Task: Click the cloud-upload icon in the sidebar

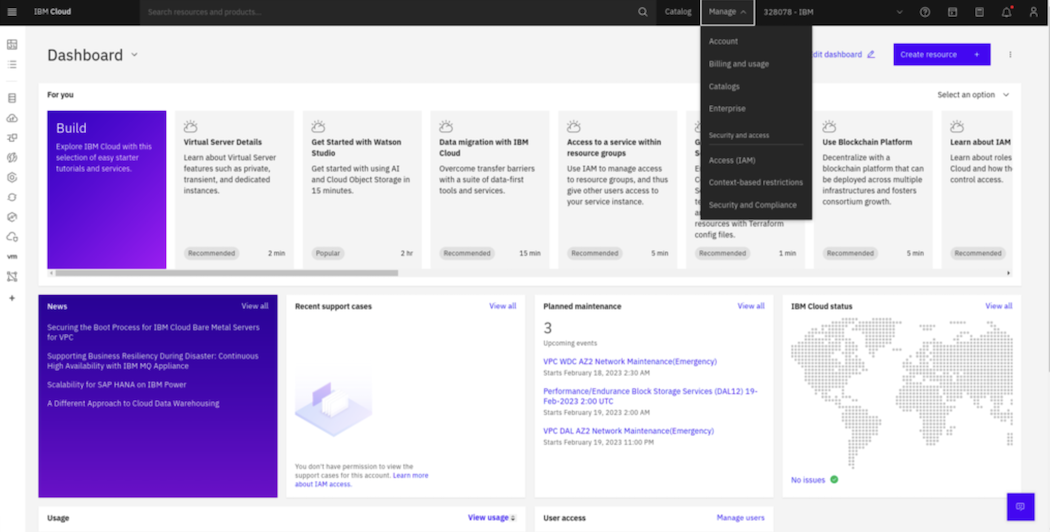Action: pos(12,118)
